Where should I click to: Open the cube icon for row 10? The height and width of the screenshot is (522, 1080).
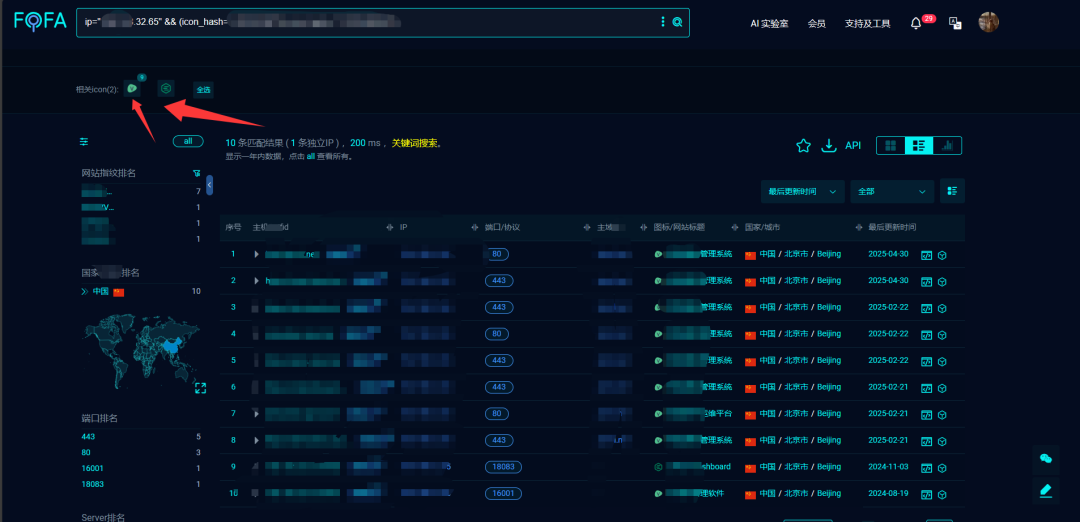coord(942,494)
